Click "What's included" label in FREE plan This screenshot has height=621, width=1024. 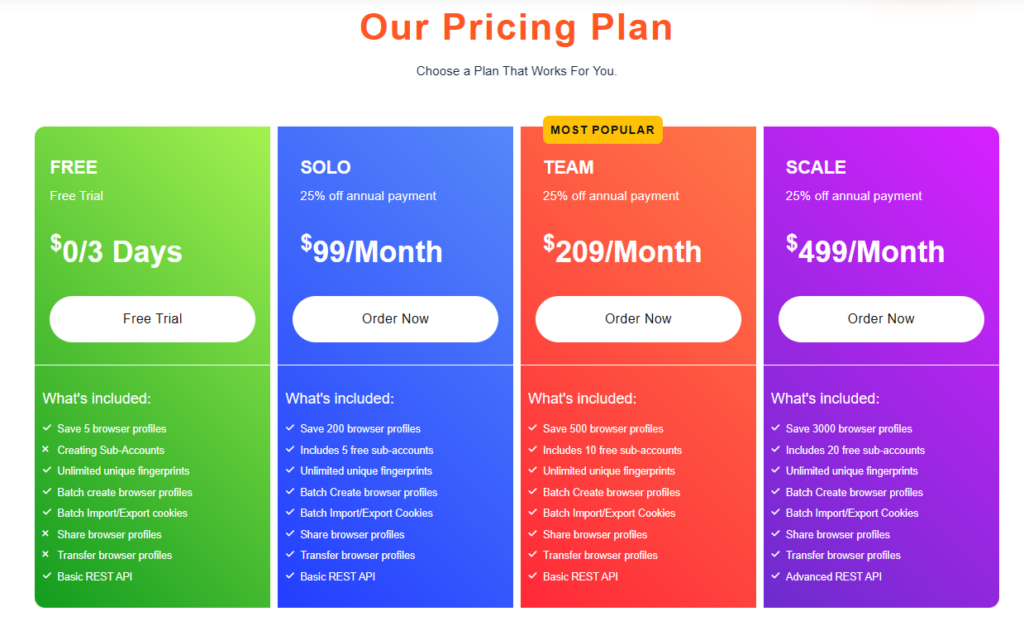(97, 397)
